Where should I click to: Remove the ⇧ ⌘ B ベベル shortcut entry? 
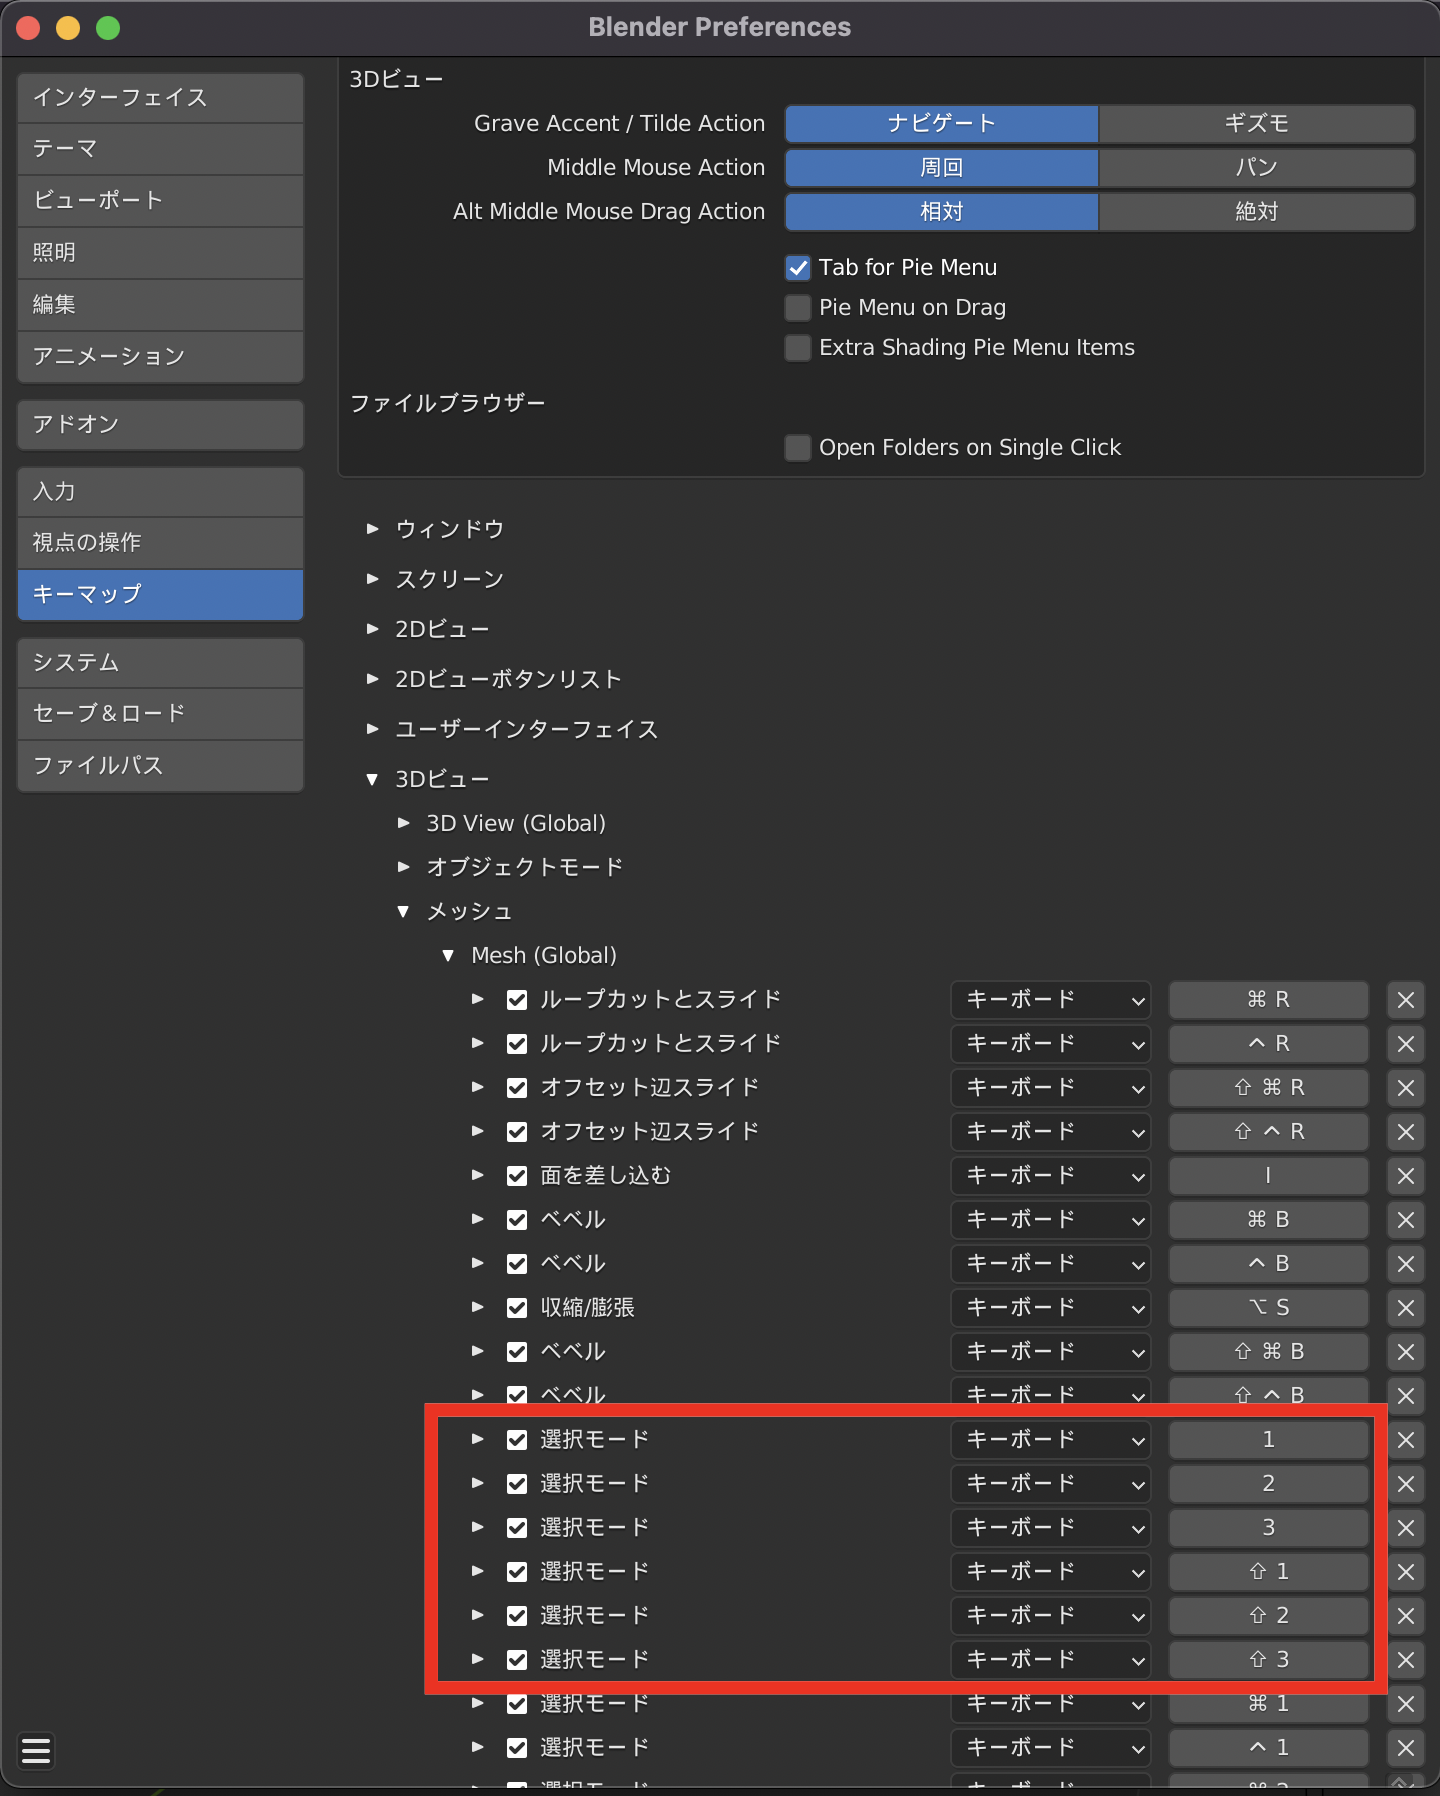[x=1405, y=1352]
